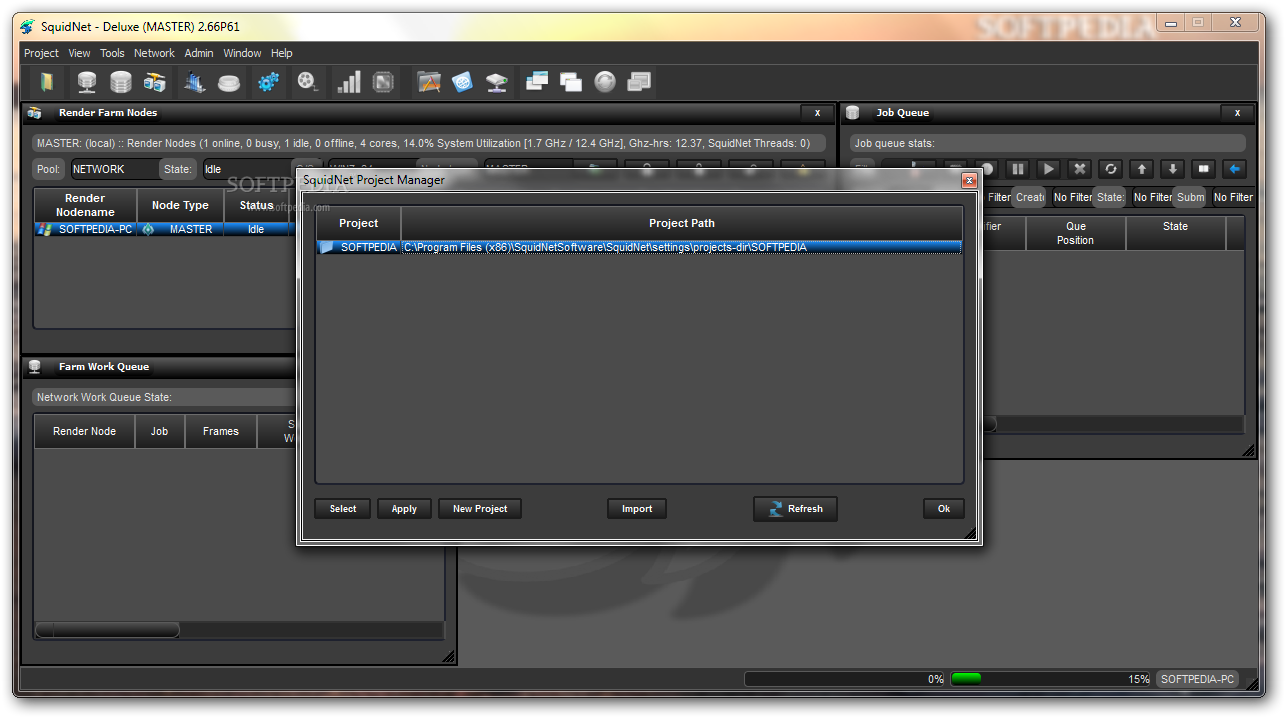Click the cascade windows icon in the toolbar
This screenshot has height=718, width=1286.
(571, 82)
